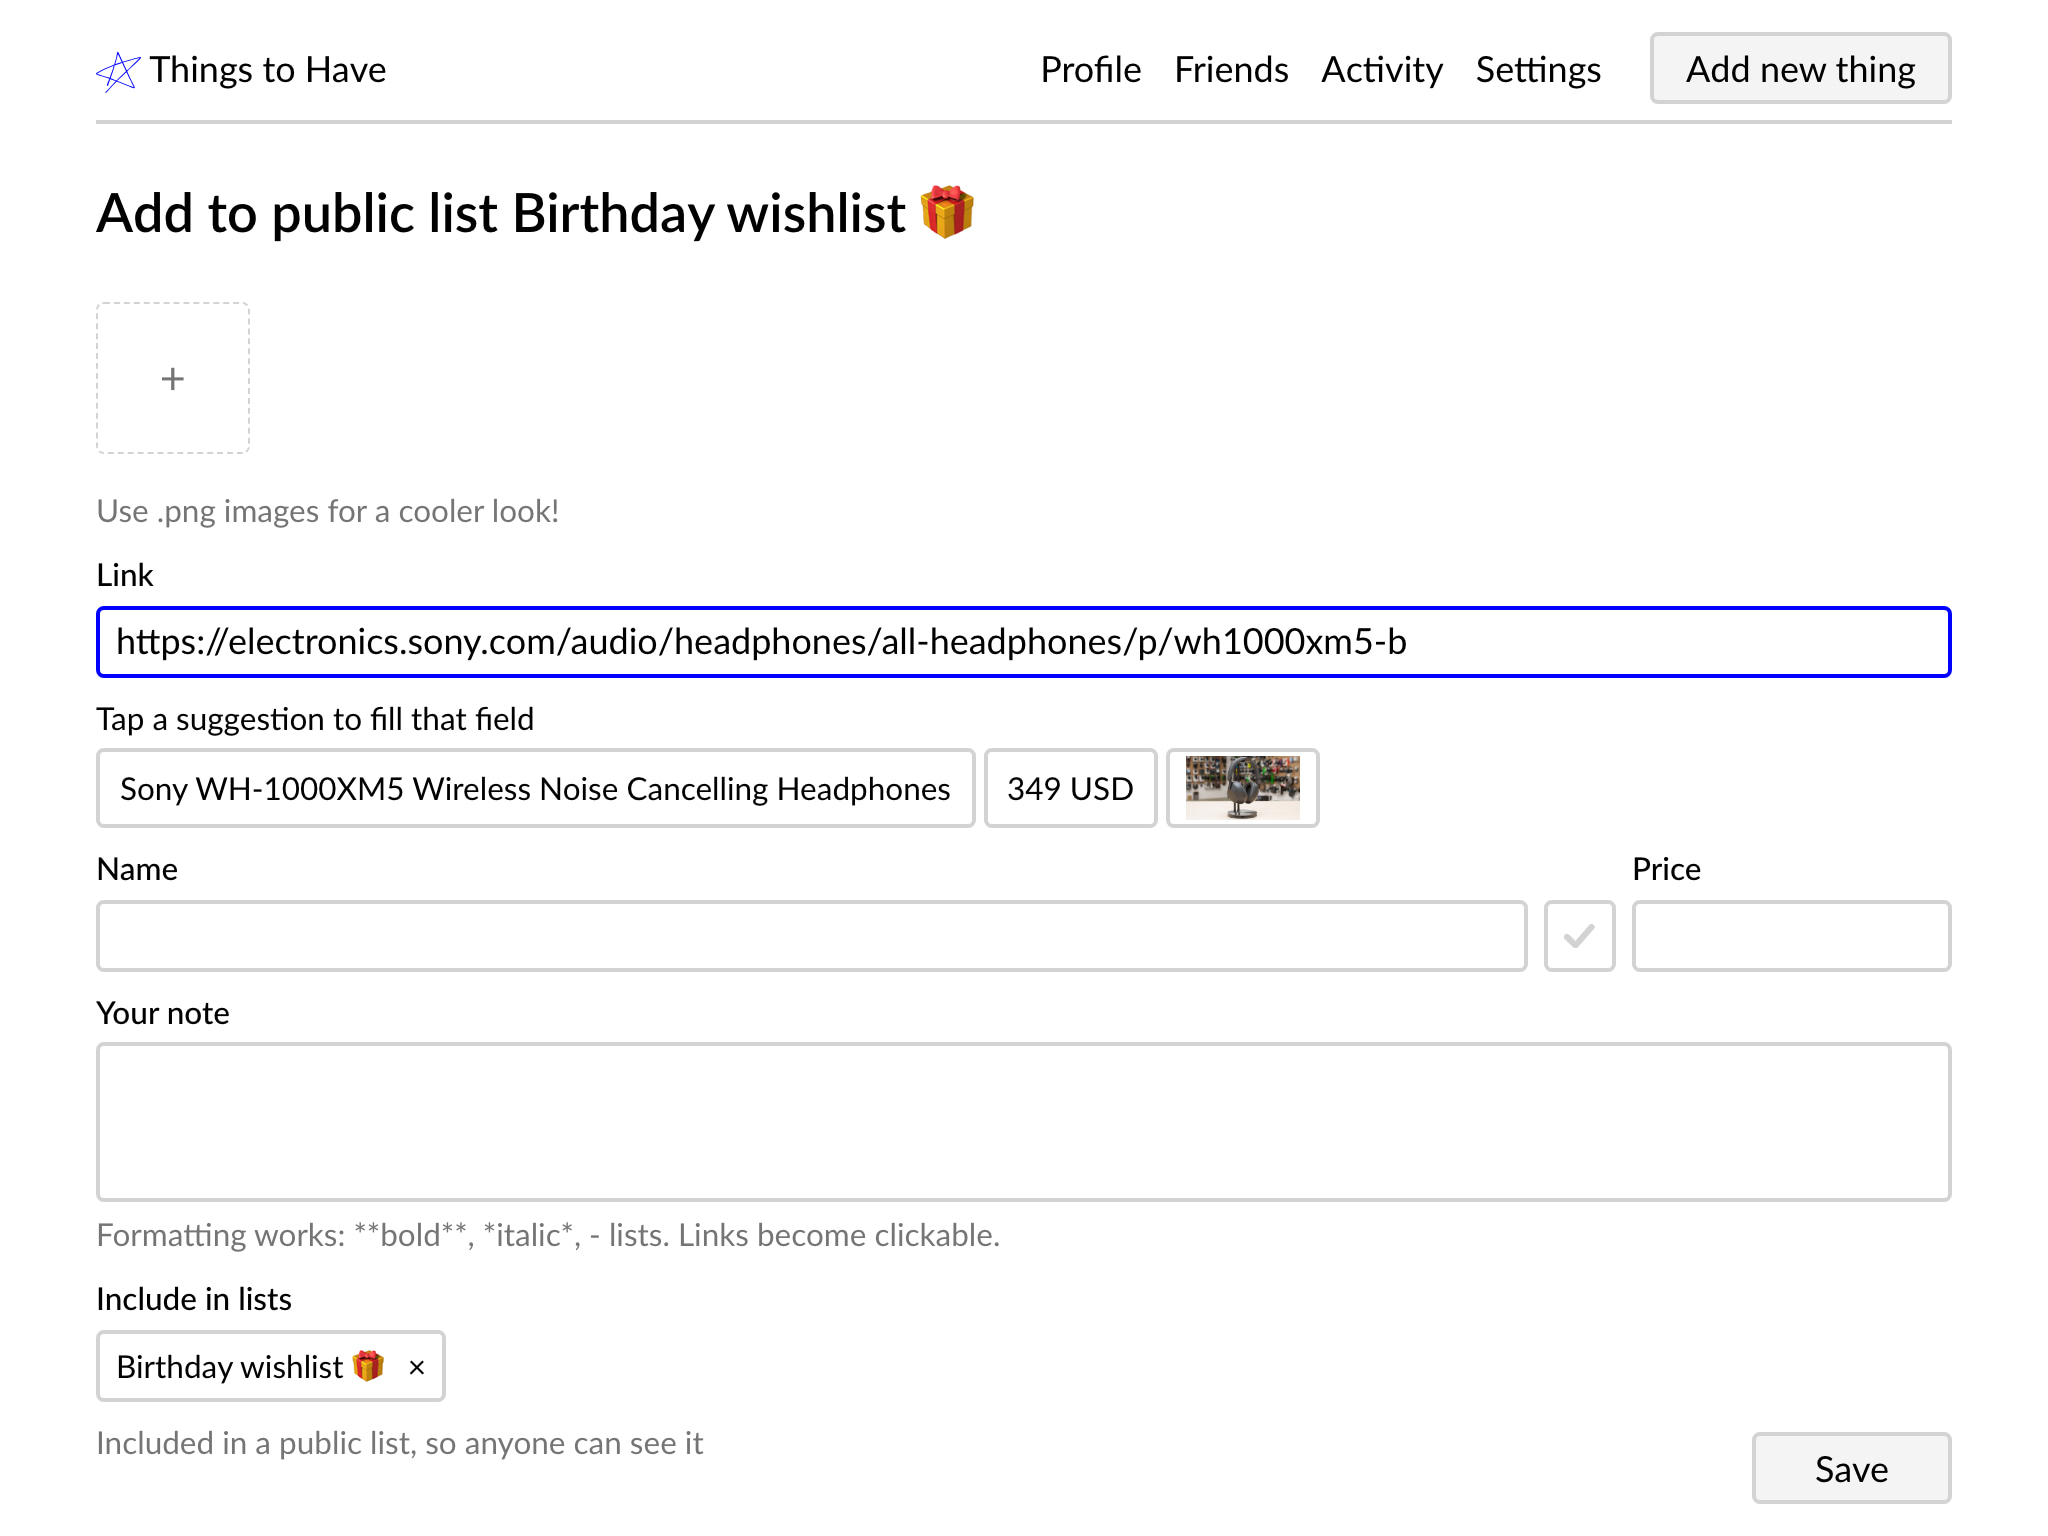Open the Activity page
2048x1536 pixels.
pos(1381,70)
